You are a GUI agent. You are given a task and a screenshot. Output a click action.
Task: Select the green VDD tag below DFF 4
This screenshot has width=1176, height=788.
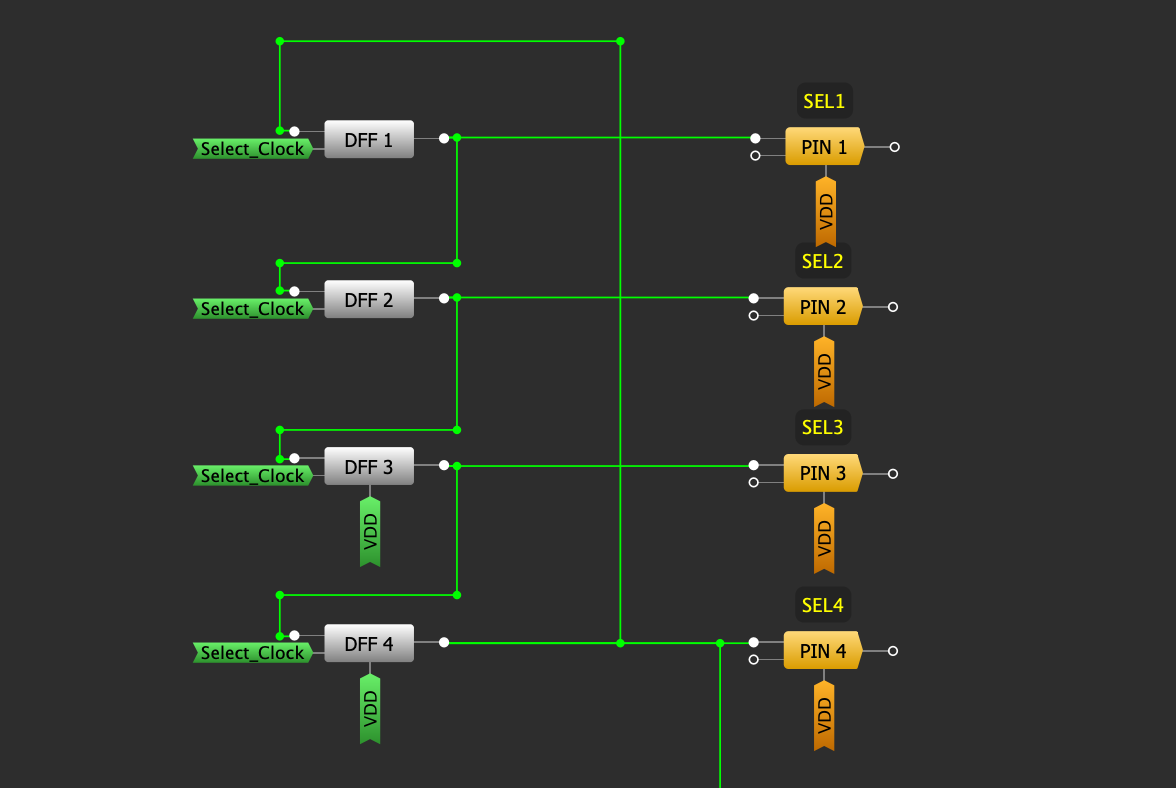pos(370,709)
